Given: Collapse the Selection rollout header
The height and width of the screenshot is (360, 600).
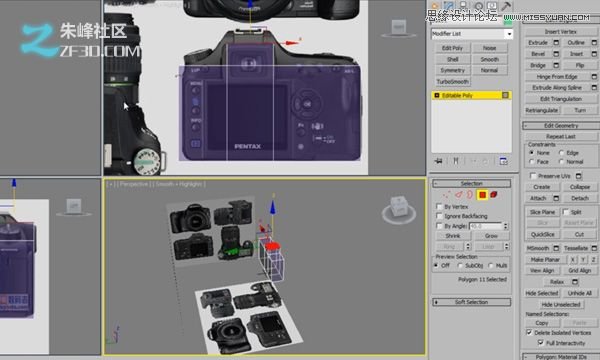Looking at the screenshot, I should click(471, 184).
